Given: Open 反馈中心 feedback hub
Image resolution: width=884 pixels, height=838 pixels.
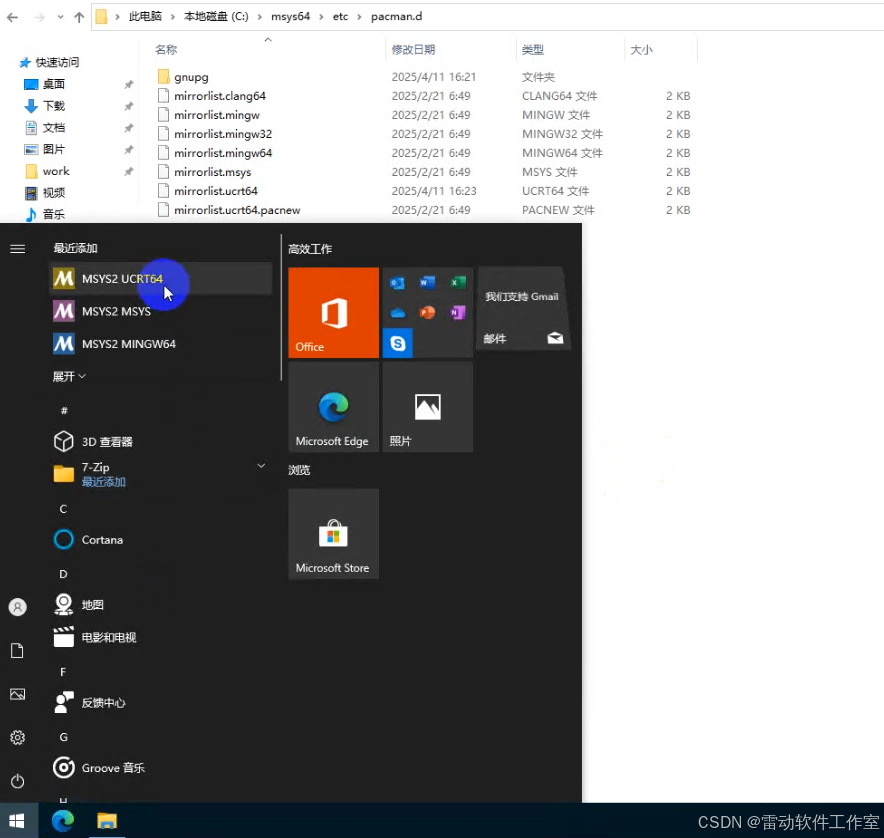Looking at the screenshot, I should tap(161, 703).
